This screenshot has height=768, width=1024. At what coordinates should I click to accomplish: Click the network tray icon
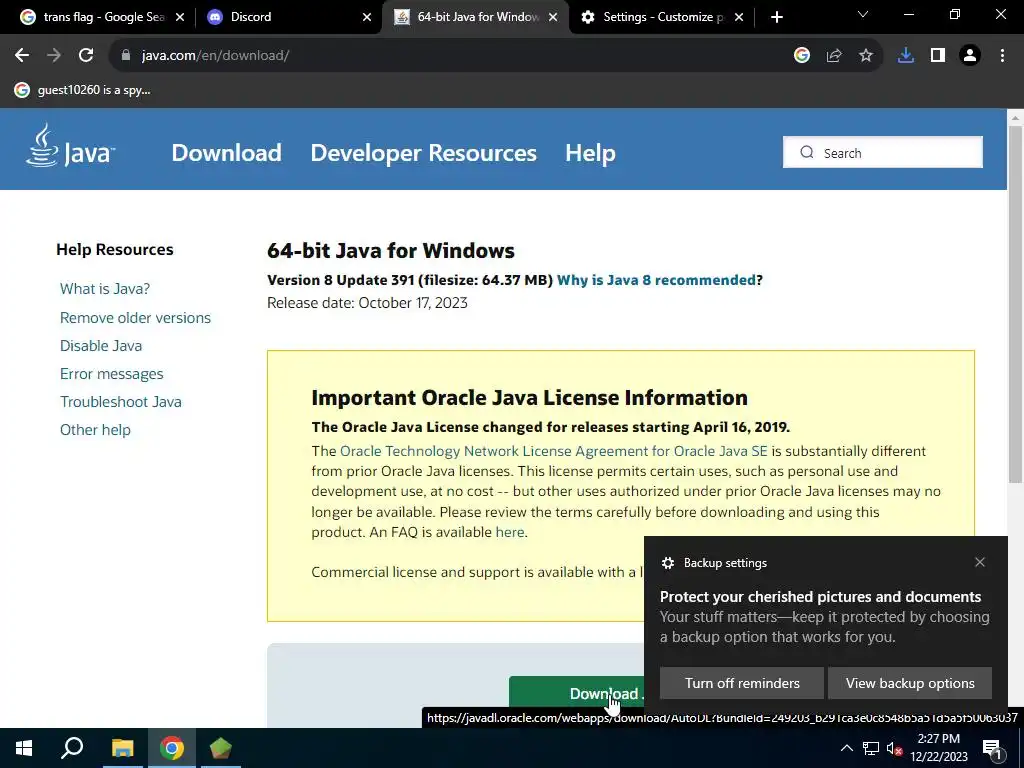[x=871, y=748]
